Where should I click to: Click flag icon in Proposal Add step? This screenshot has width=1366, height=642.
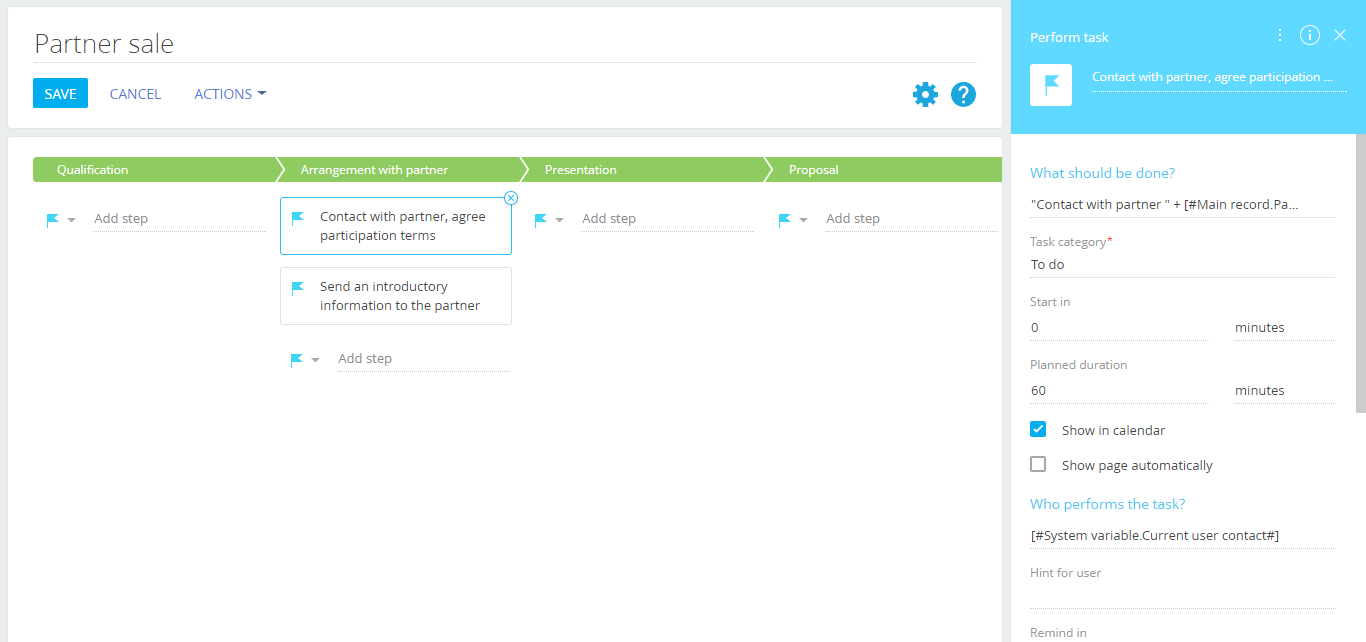point(785,219)
